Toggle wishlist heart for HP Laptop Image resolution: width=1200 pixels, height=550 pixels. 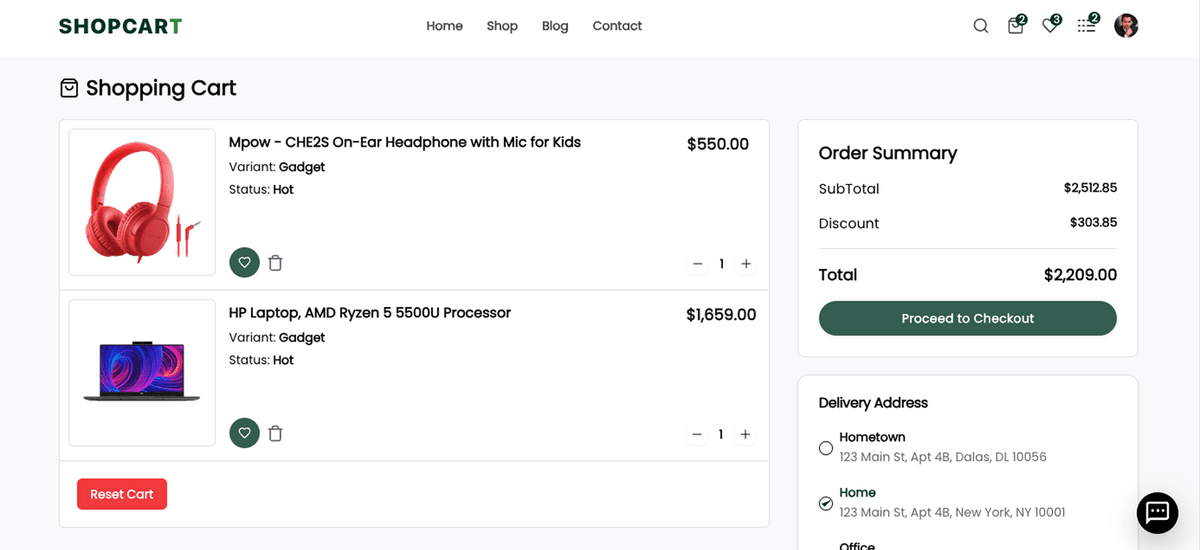[x=244, y=434]
